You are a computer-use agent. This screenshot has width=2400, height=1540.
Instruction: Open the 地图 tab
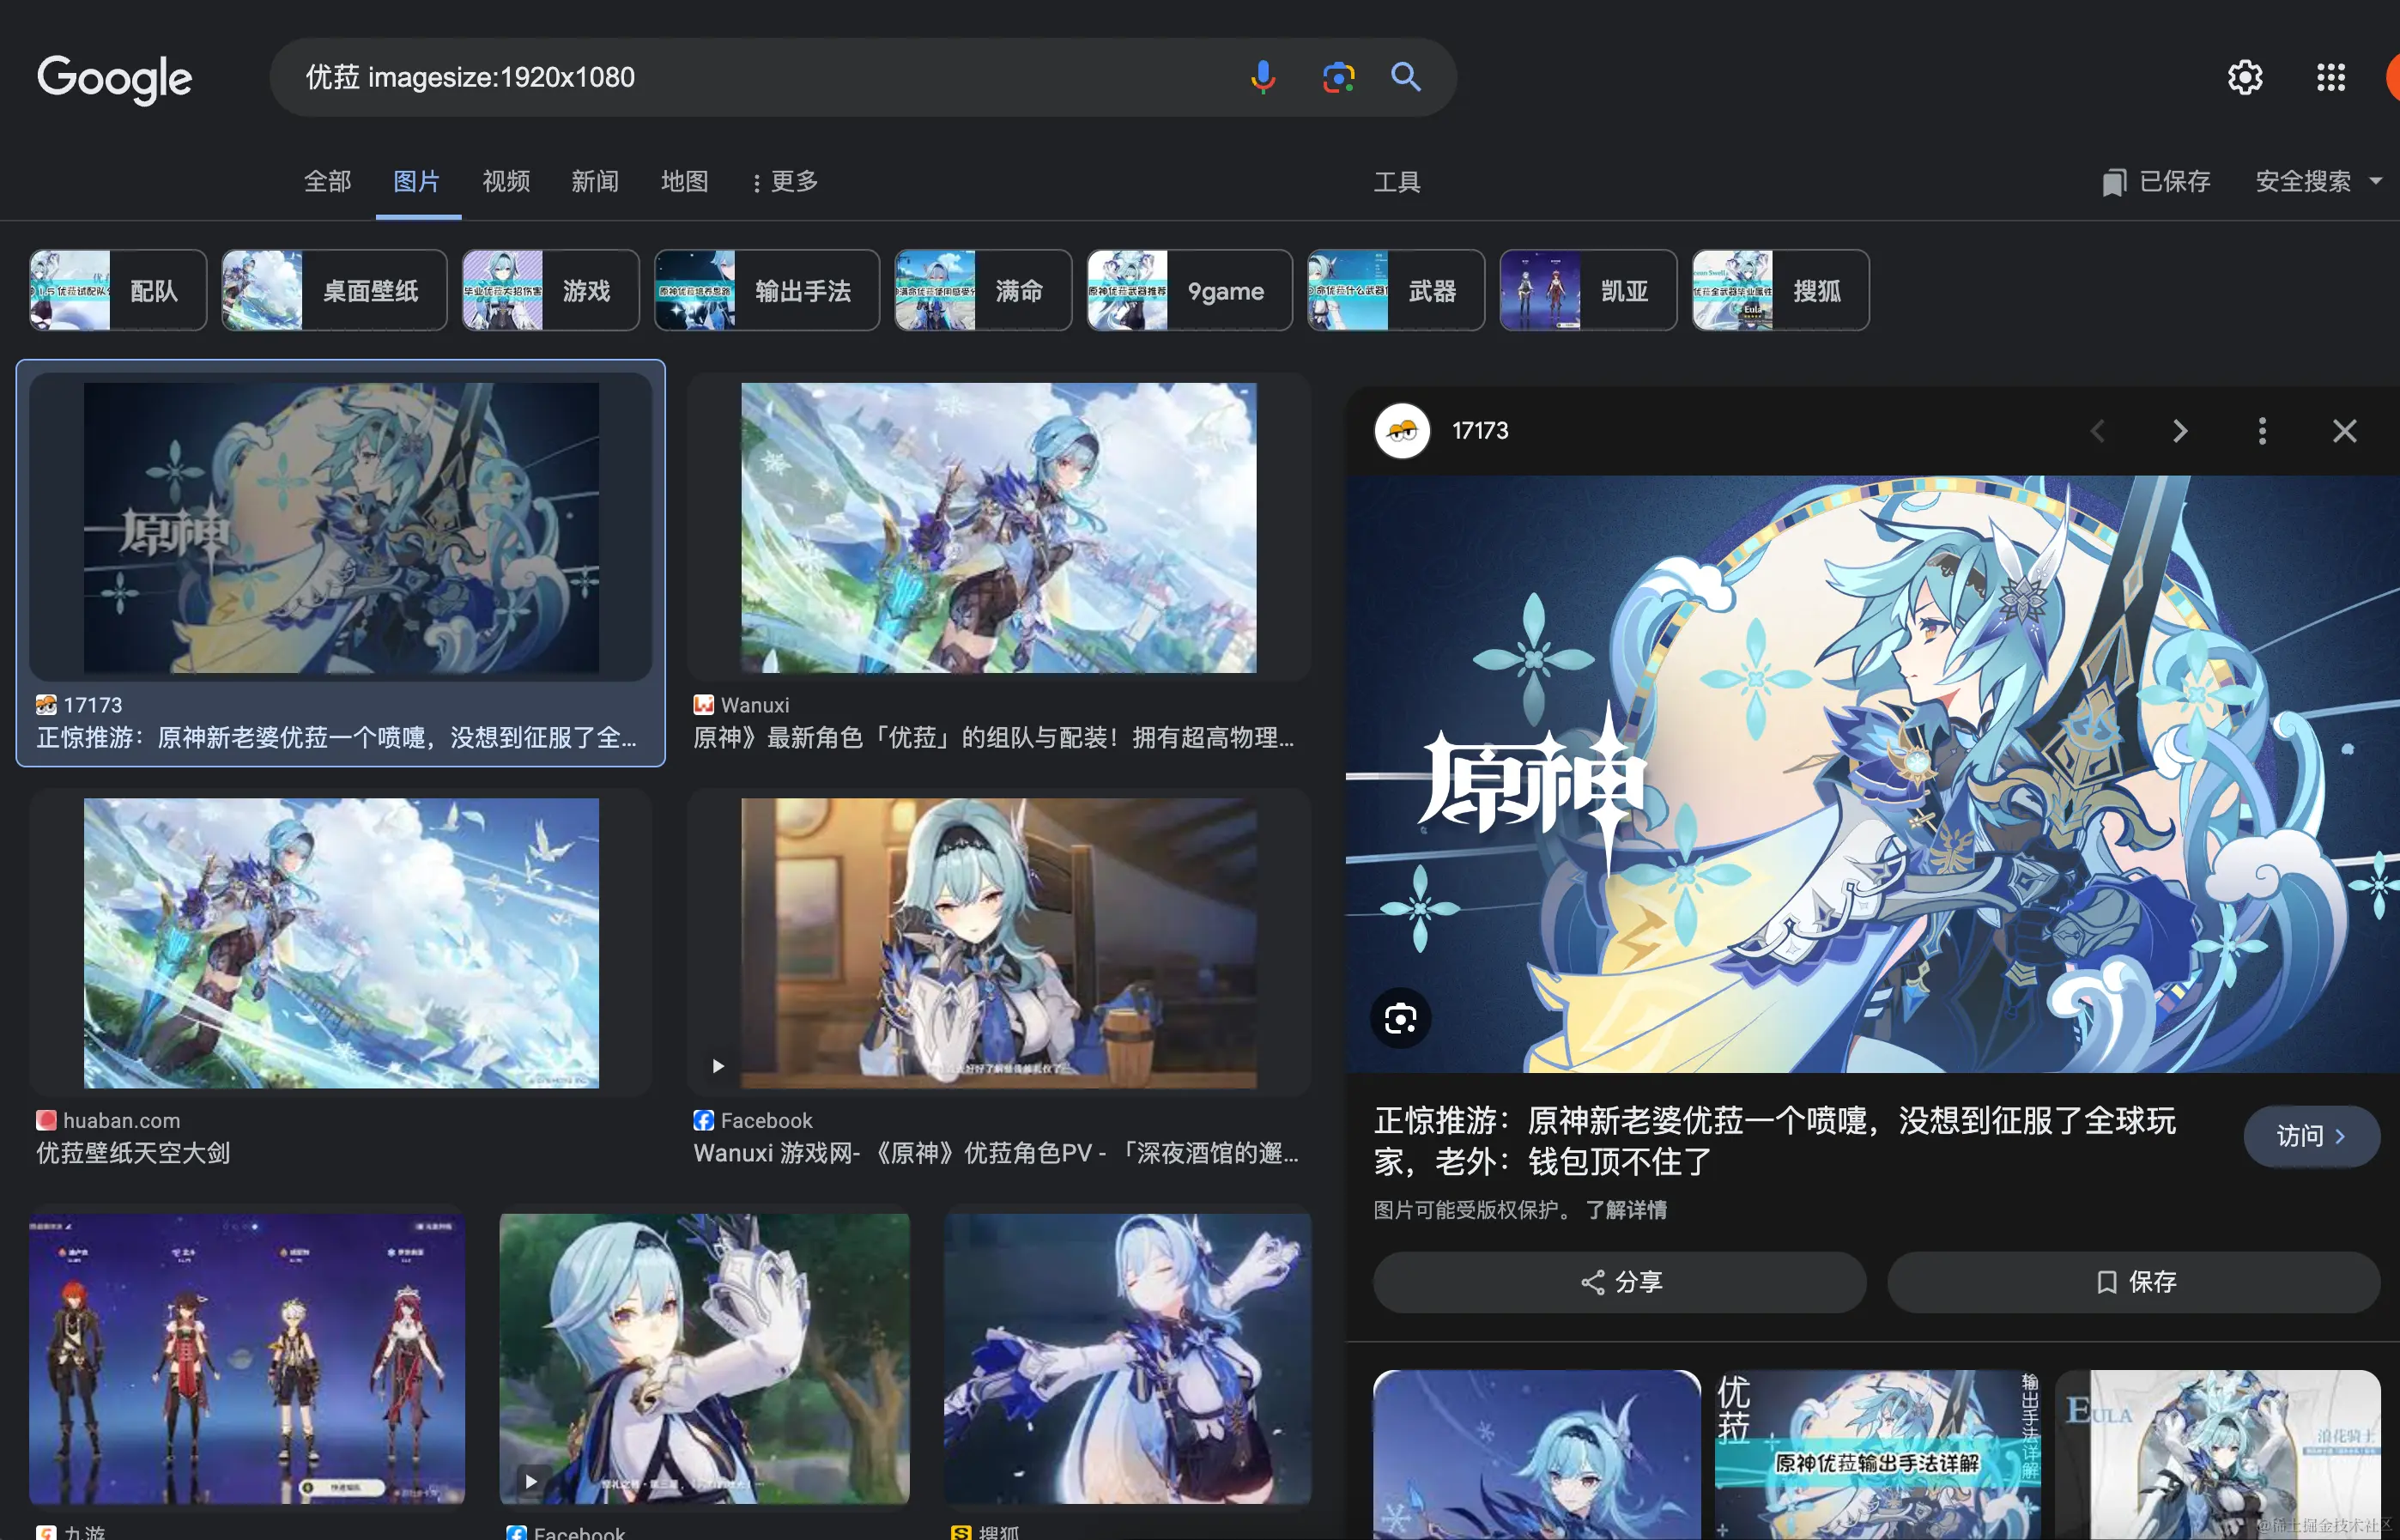(x=685, y=181)
